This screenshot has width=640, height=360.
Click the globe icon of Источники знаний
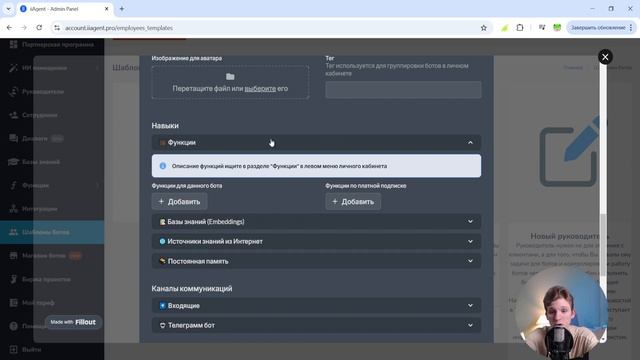point(162,241)
